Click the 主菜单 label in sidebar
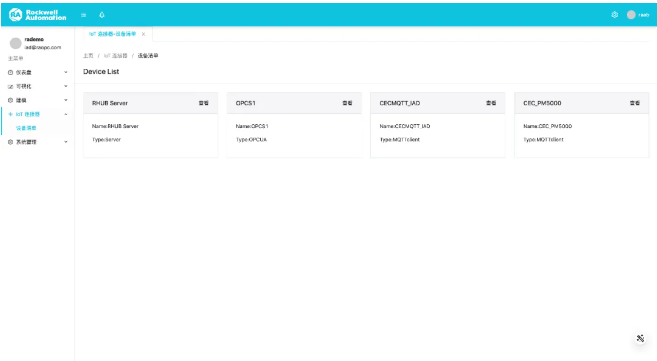Viewport: 657px width, 361px height. pos(16,59)
